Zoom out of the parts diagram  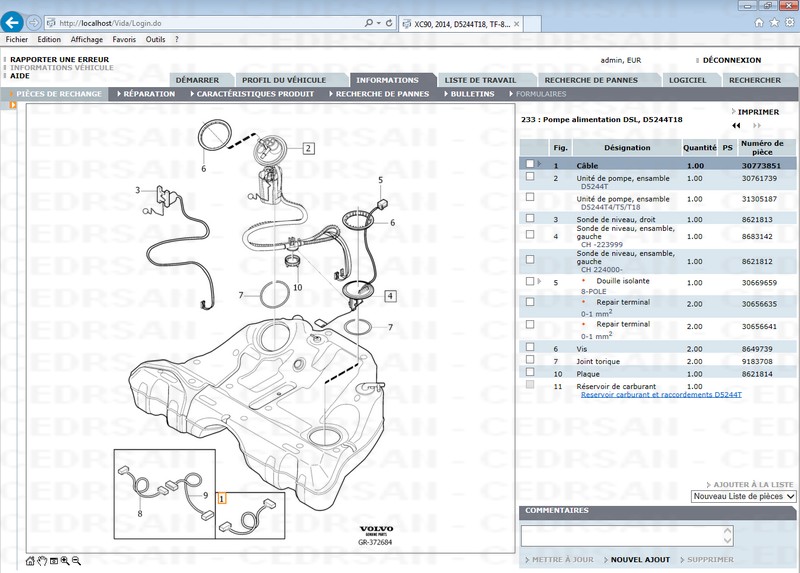[76, 561]
